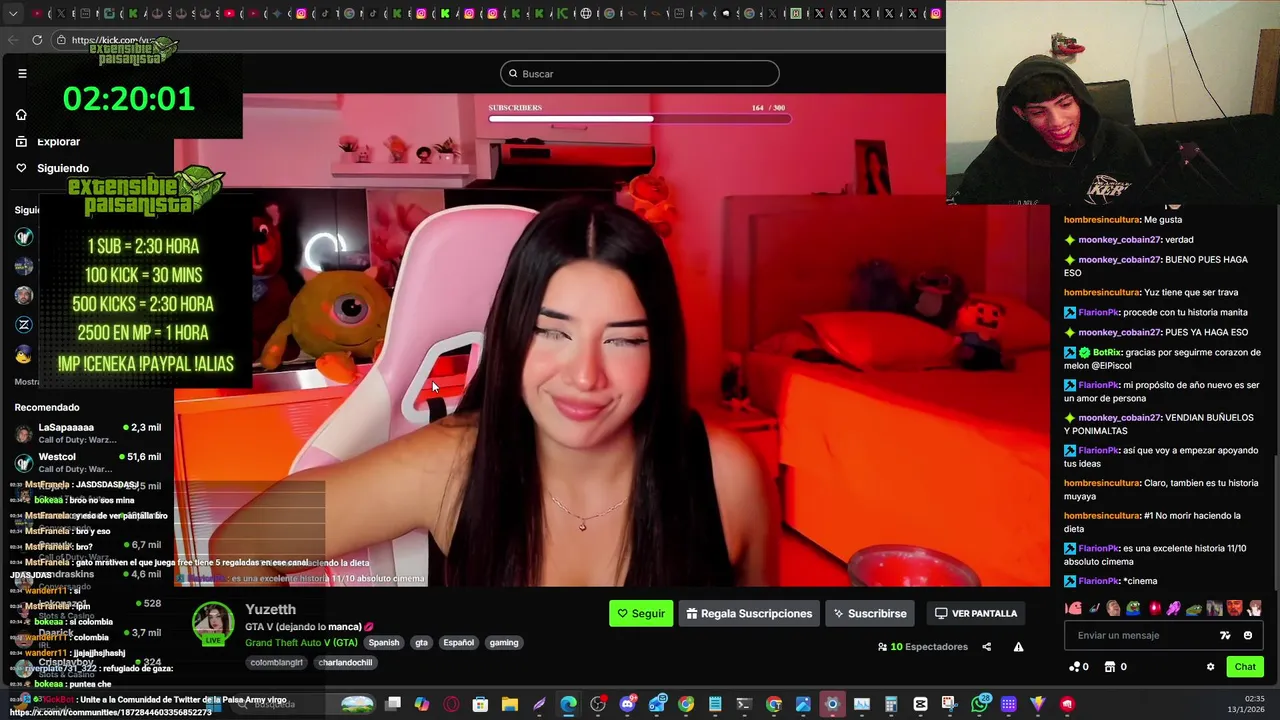Open the Explorar page
The image size is (1280, 720).
58,142
